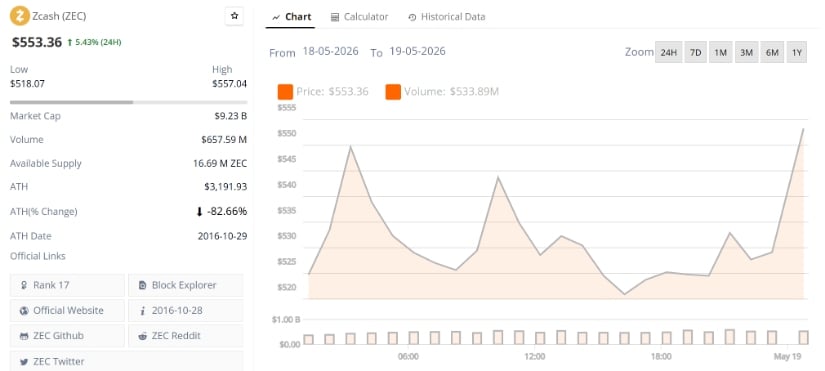Click the May 19 axis label
Viewport: 825px width, 371px height.
click(x=788, y=357)
